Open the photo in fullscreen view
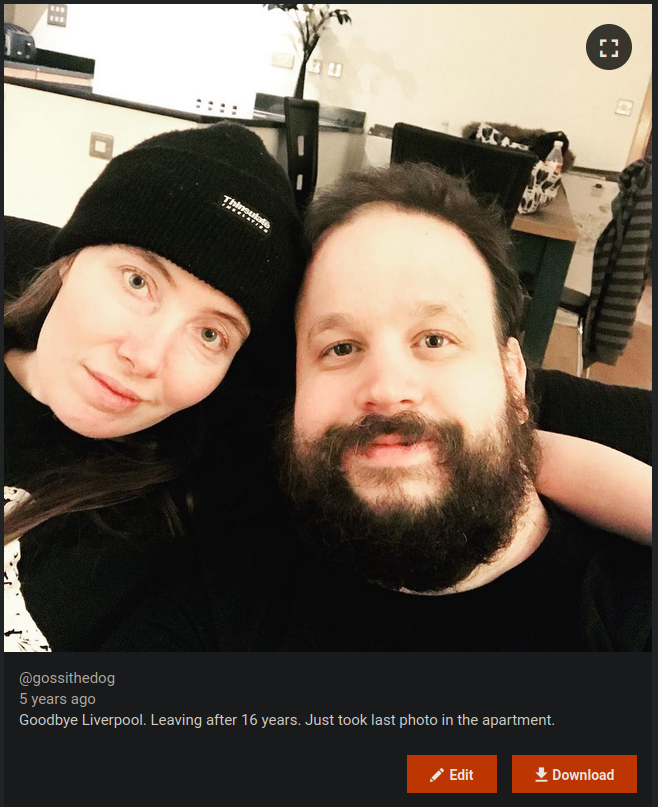The height and width of the screenshot is (807, 658). point(609,47)
